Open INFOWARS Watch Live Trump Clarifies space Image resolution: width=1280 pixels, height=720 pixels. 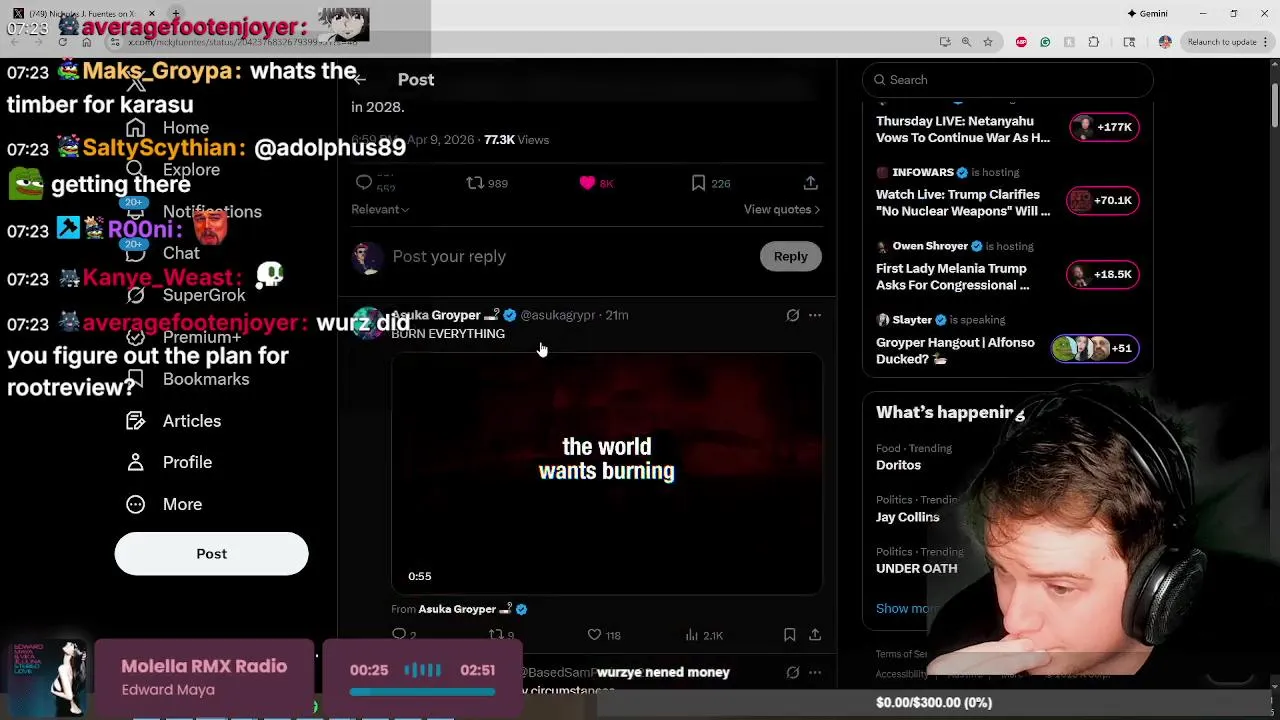[963, 203]
